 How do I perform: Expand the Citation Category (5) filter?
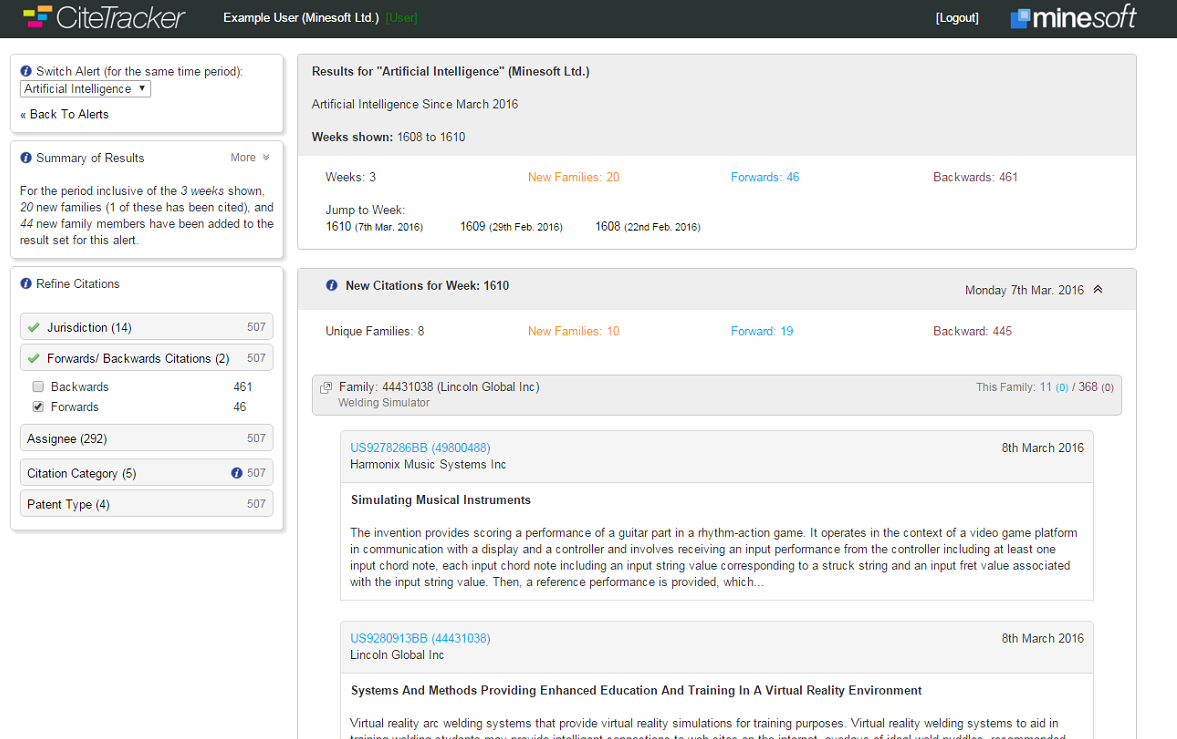[146, 473]
